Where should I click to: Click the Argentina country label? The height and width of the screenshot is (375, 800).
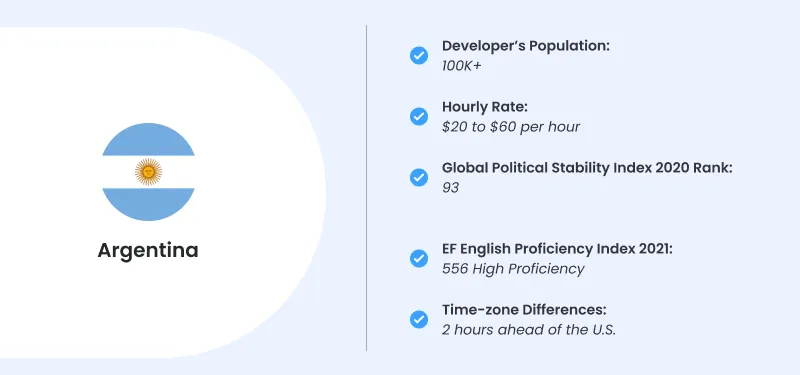pos(148,251)
